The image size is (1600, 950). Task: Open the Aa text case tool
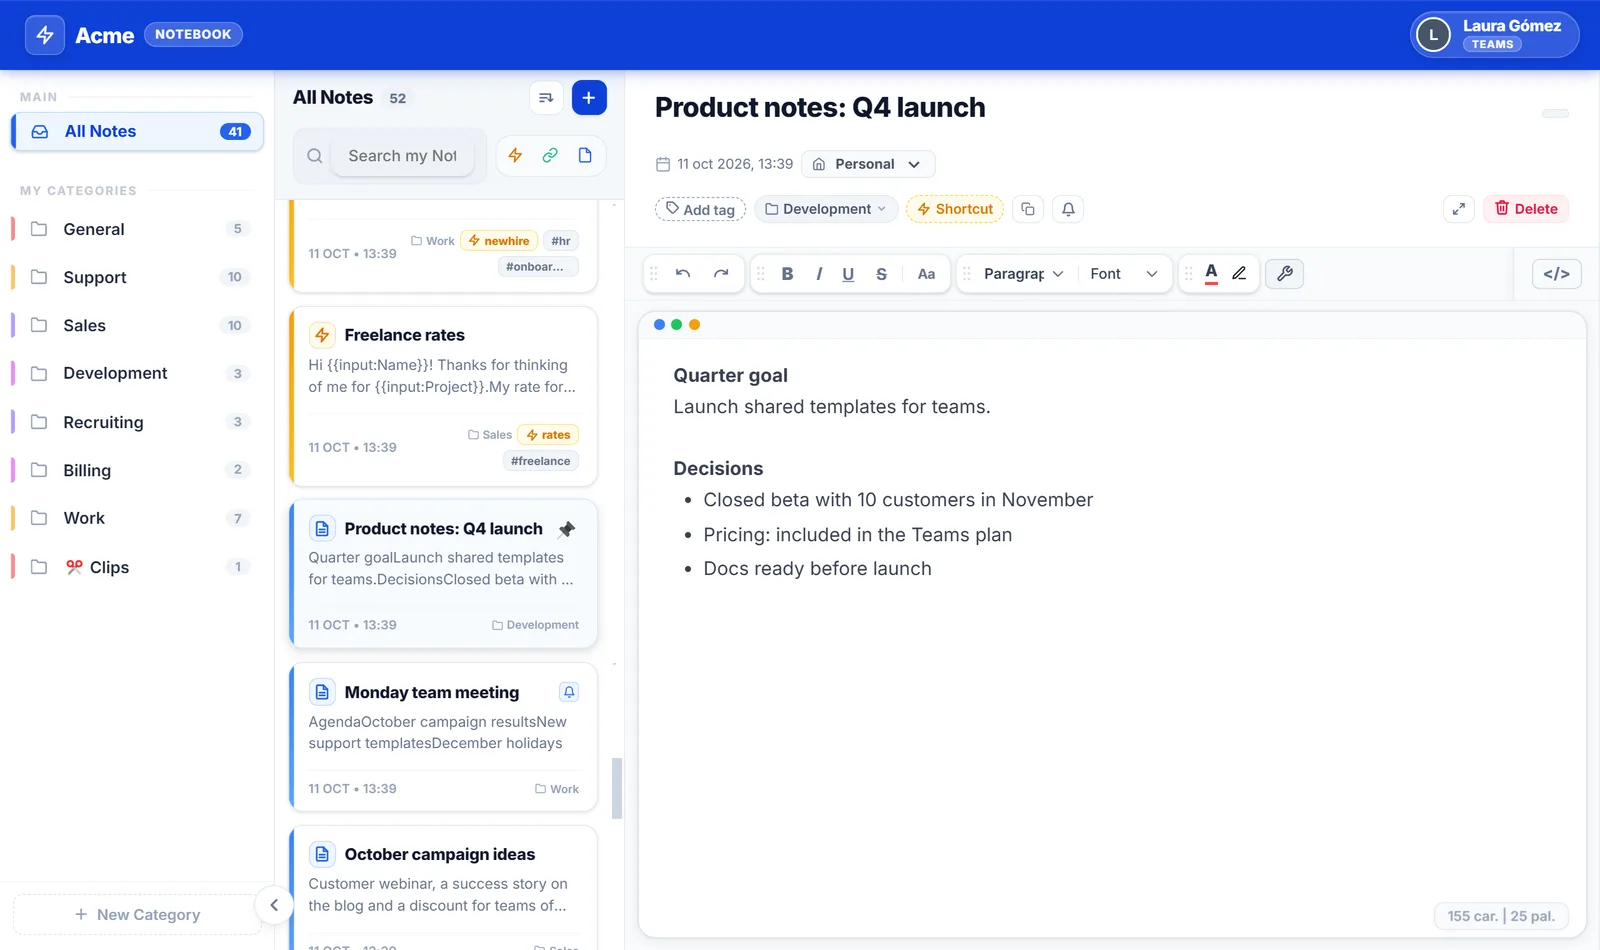[926, 274]
